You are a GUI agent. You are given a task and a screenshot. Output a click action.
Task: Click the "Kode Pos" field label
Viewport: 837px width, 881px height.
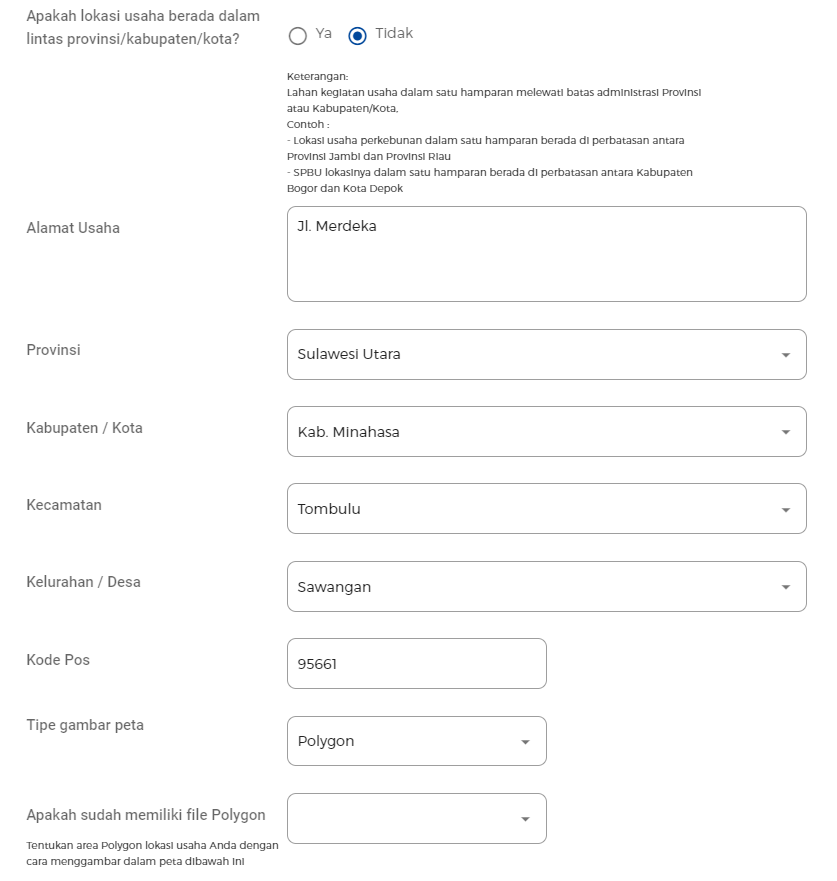coord(58,660)
